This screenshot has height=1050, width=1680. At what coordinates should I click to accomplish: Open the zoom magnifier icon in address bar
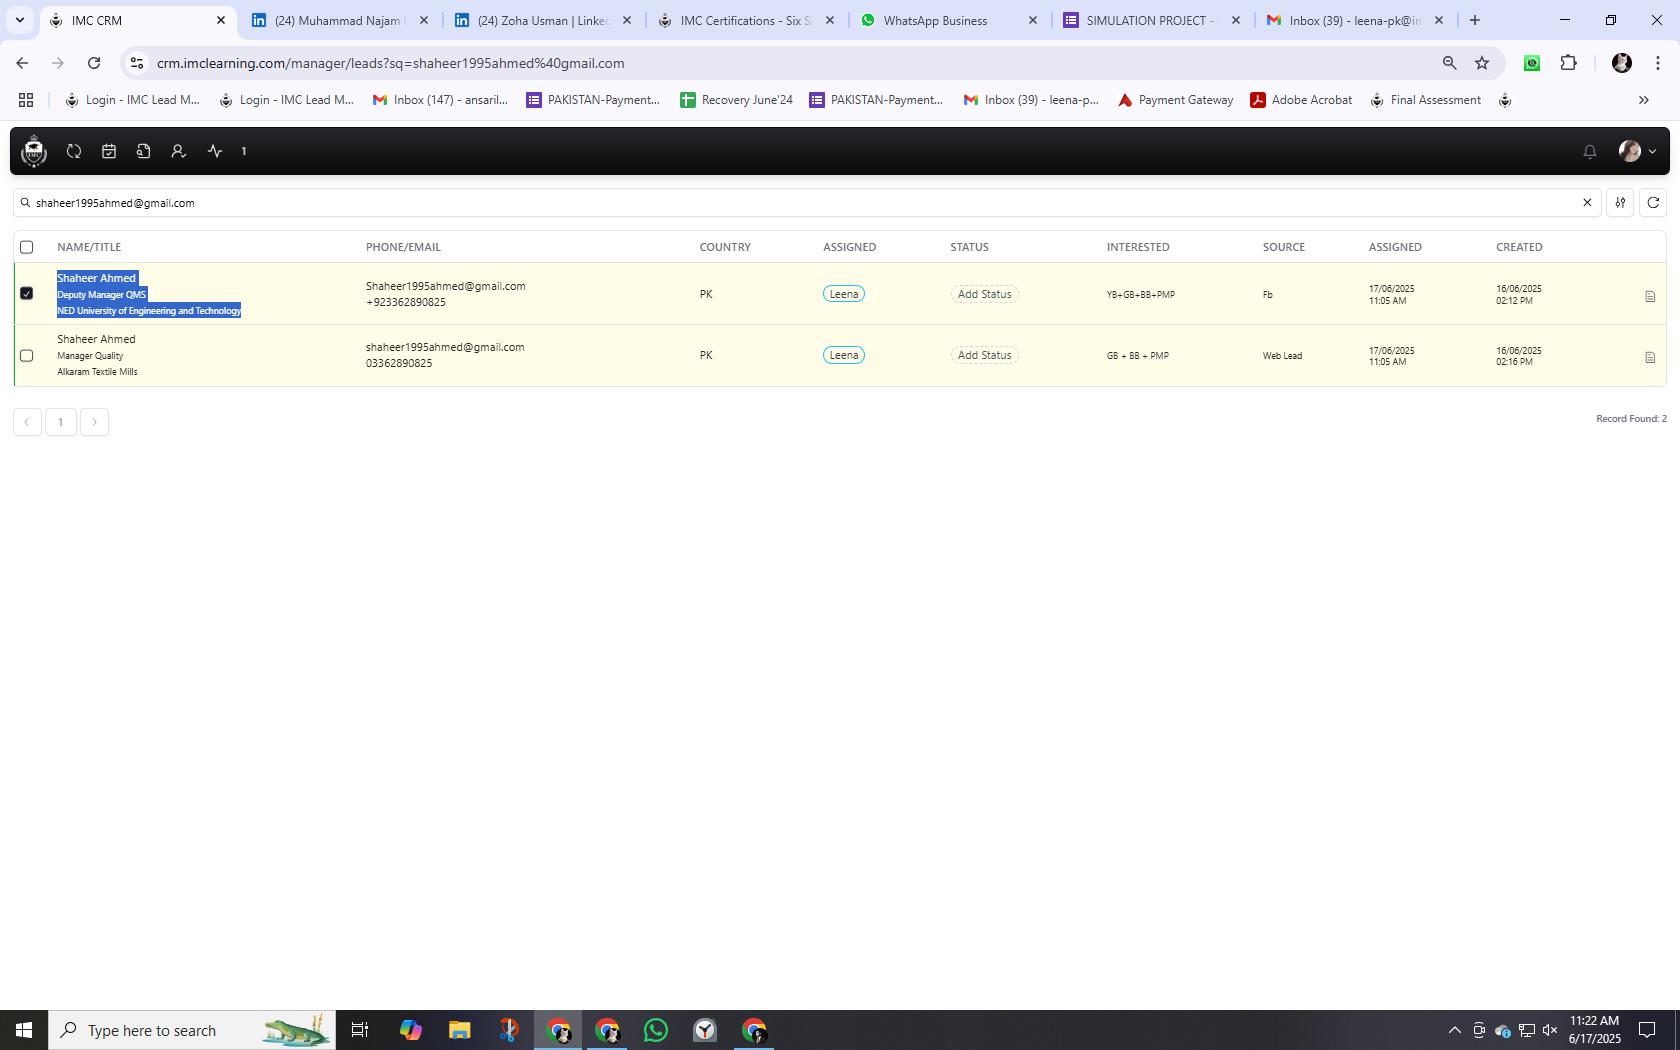[1449, 63]
